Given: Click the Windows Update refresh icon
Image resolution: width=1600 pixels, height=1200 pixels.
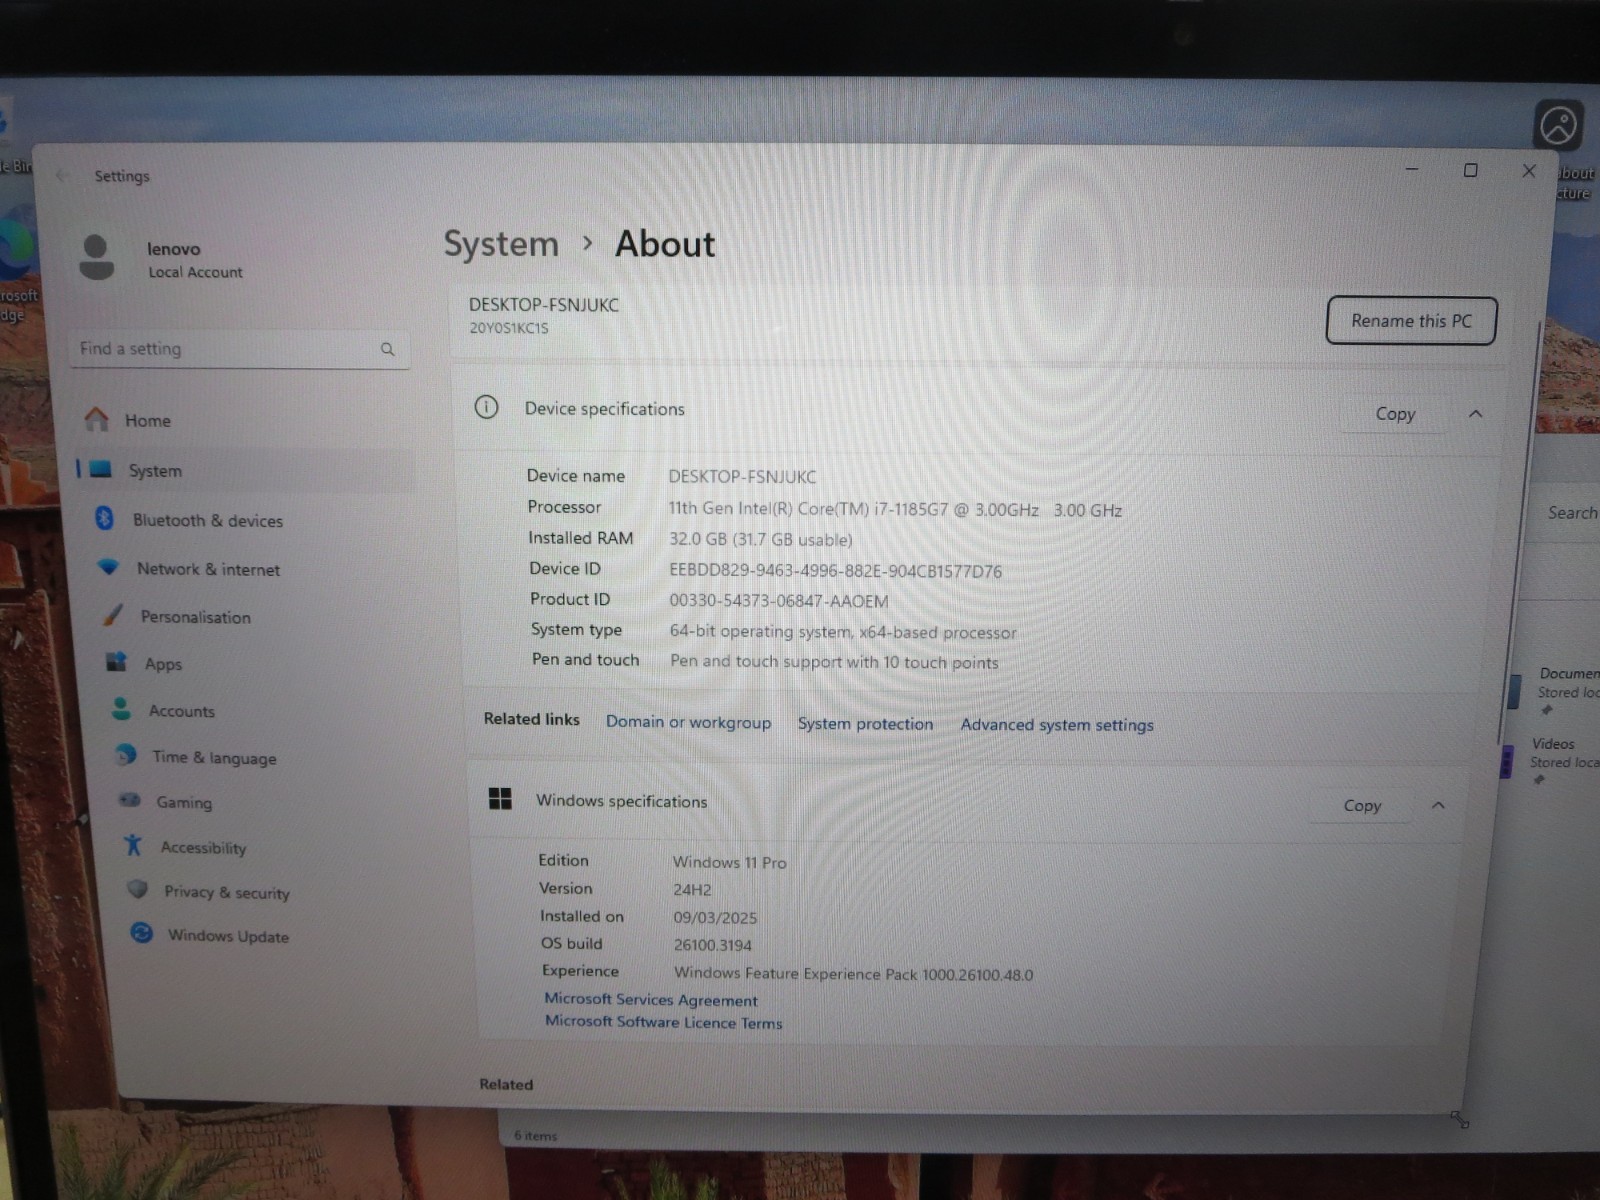Looking at the screenshot, I should tap(142, 933).
